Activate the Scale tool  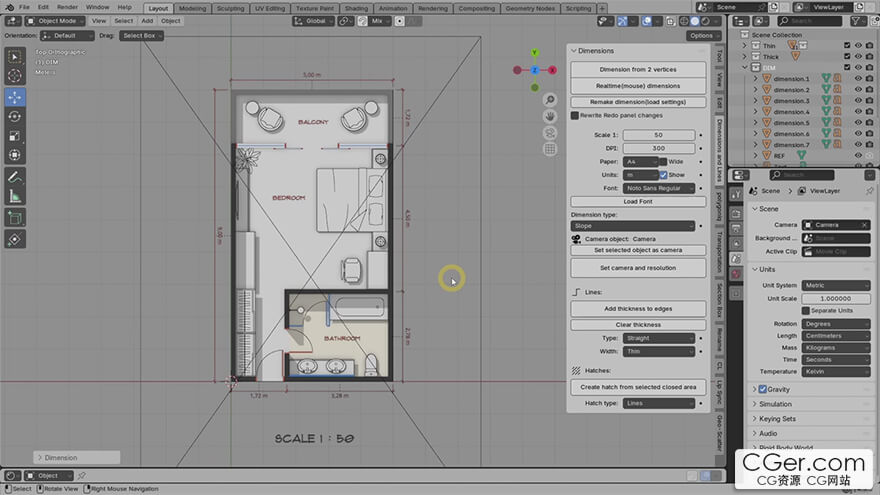coord(15,136)
